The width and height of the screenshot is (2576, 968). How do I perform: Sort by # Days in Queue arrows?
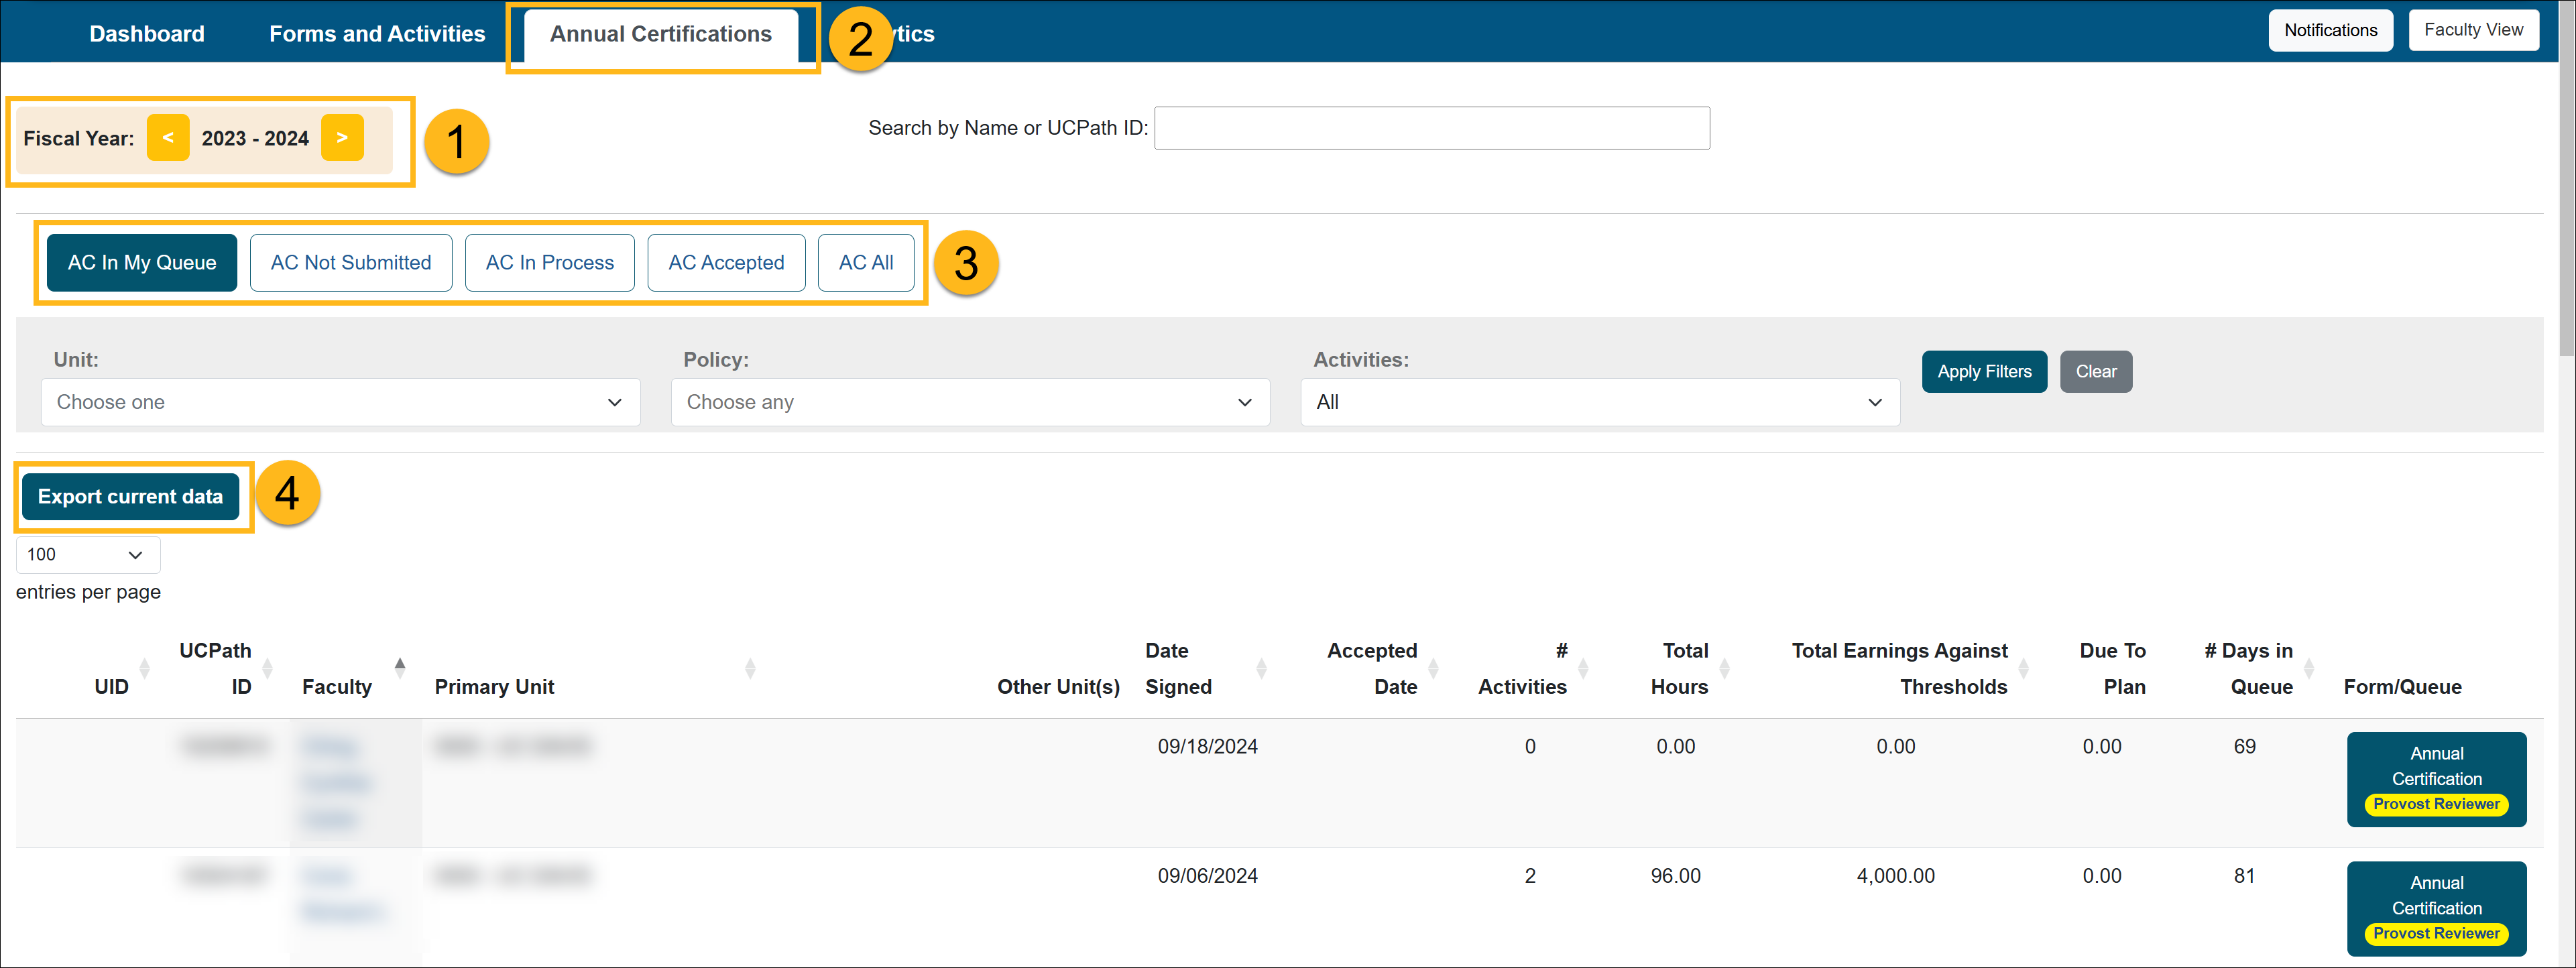pos(2309,668)
